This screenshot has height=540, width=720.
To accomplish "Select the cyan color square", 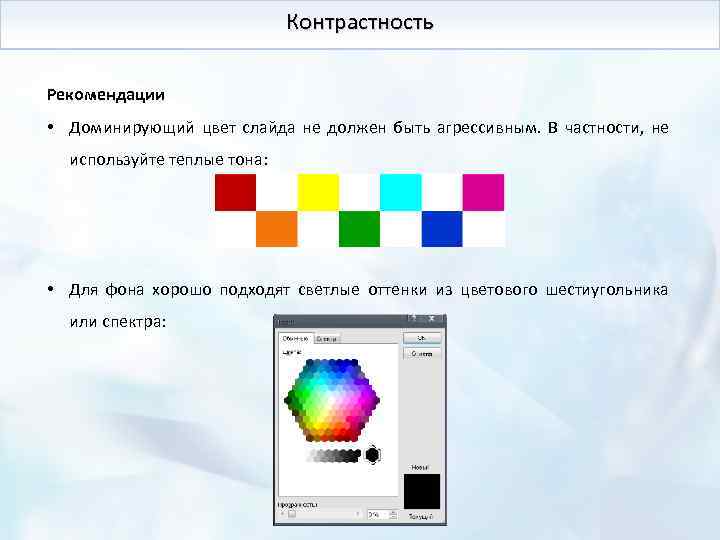I will coord(401,192).
